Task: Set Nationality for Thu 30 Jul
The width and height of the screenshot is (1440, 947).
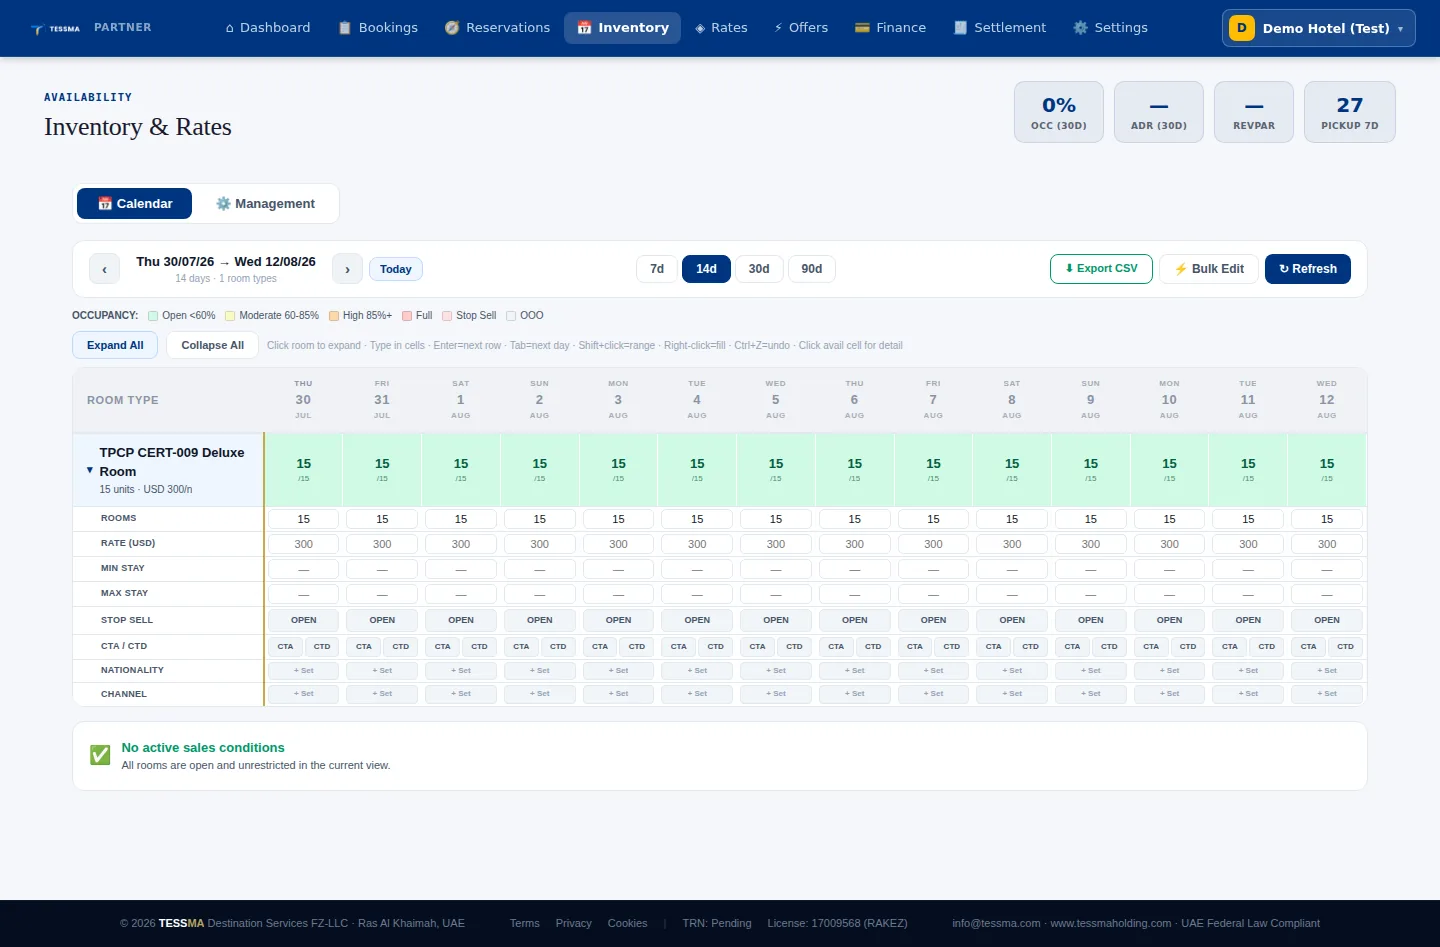Action: 303,671
